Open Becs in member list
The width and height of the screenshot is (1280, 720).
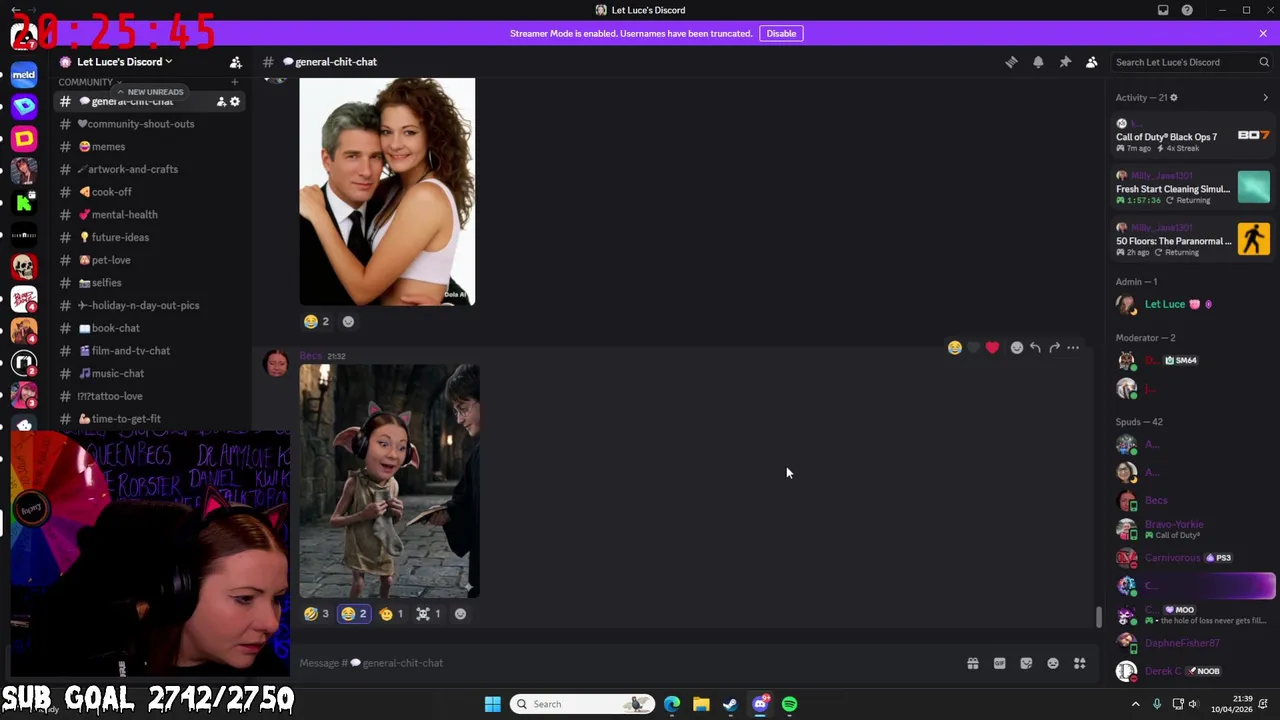pyautogui.click(x=1193, y=500)
